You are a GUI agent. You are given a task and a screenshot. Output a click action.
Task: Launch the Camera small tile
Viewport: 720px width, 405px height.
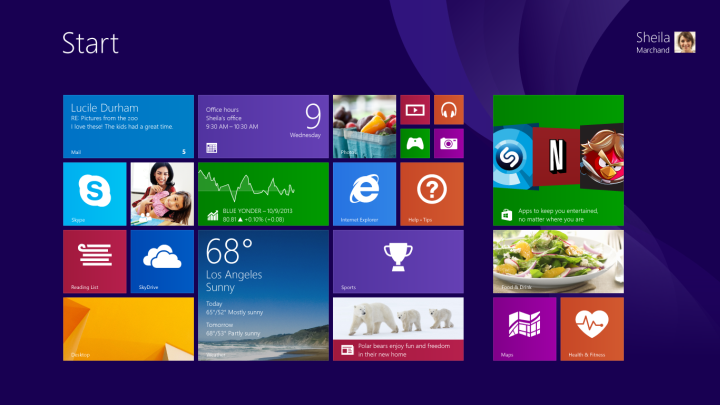click(x=448, y=144)
